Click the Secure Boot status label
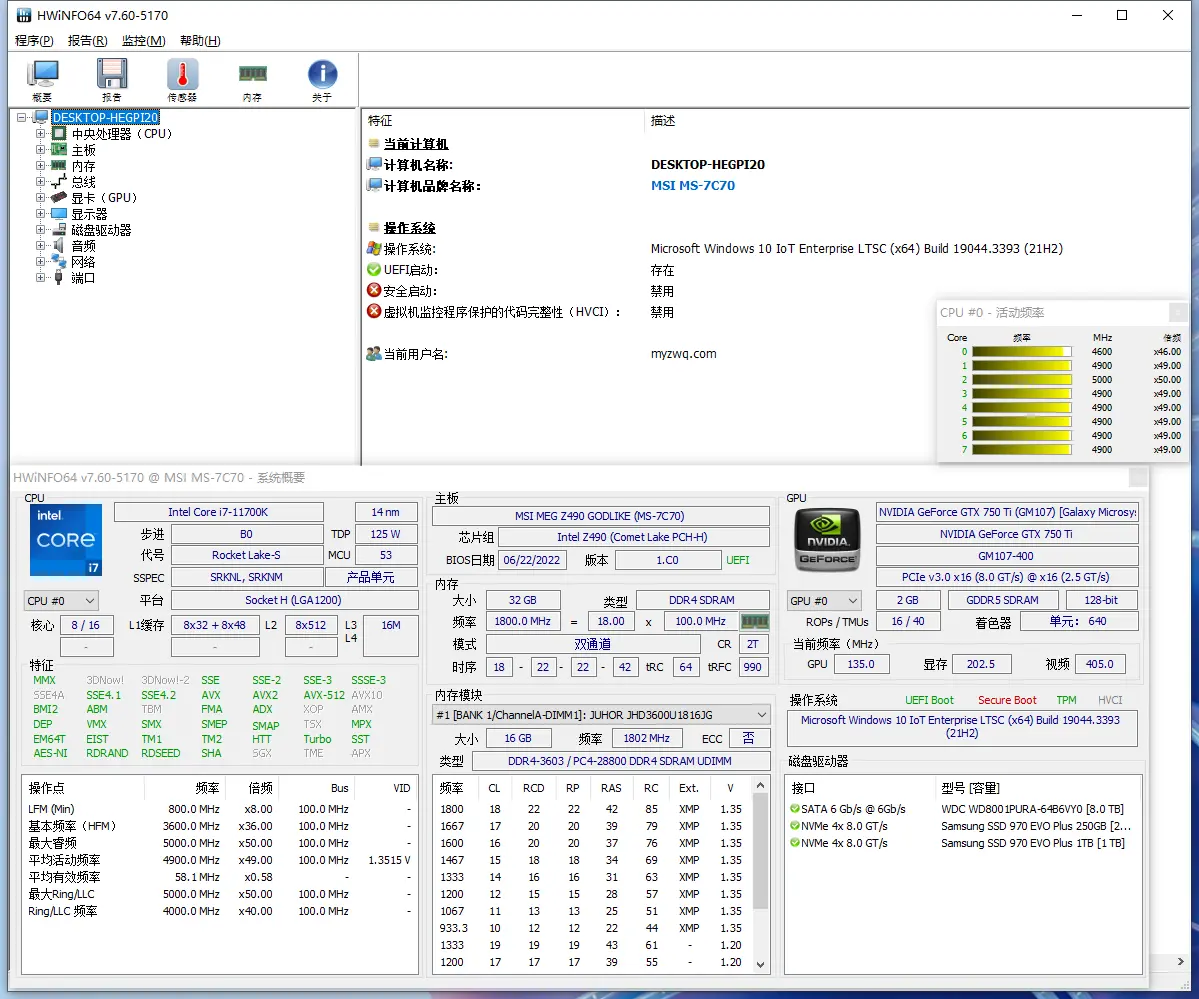The width and height of the screenshot is (1199, 999). click(x=1007, y=700)
